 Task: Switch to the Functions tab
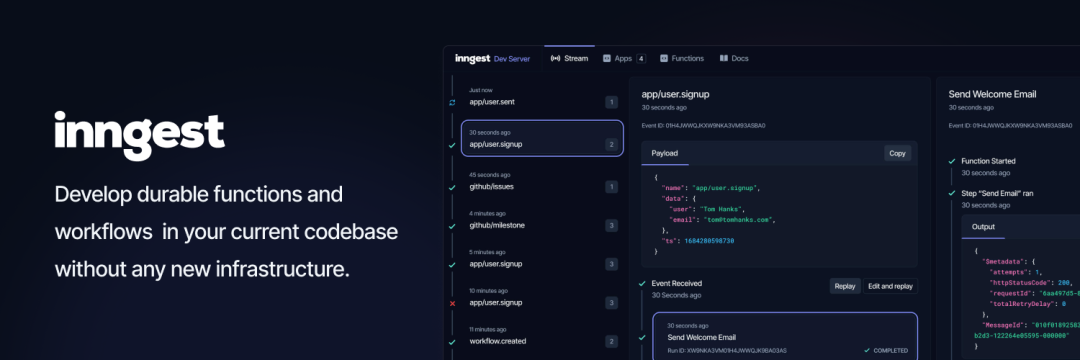[x=682, y=59]
